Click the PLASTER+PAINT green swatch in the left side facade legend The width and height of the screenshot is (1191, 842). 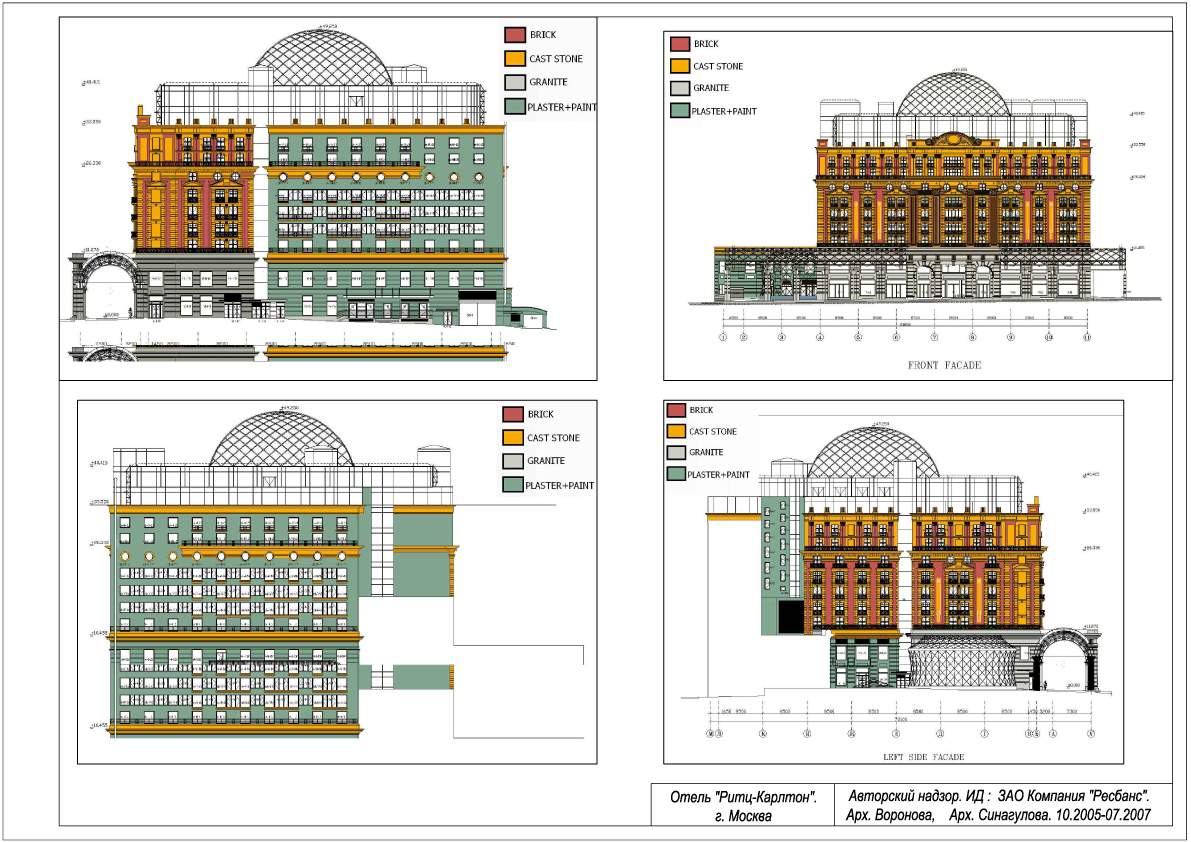click(x=677, y=474)
